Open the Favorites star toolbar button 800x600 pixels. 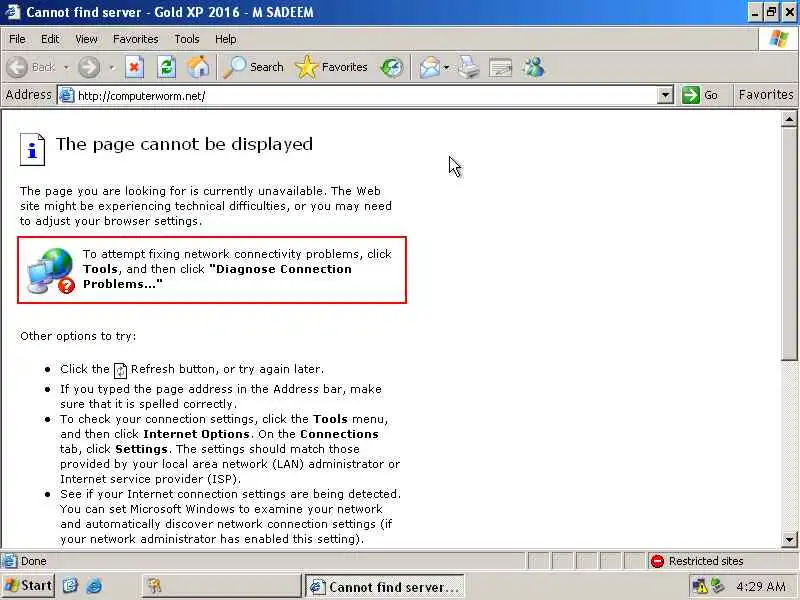332,67
